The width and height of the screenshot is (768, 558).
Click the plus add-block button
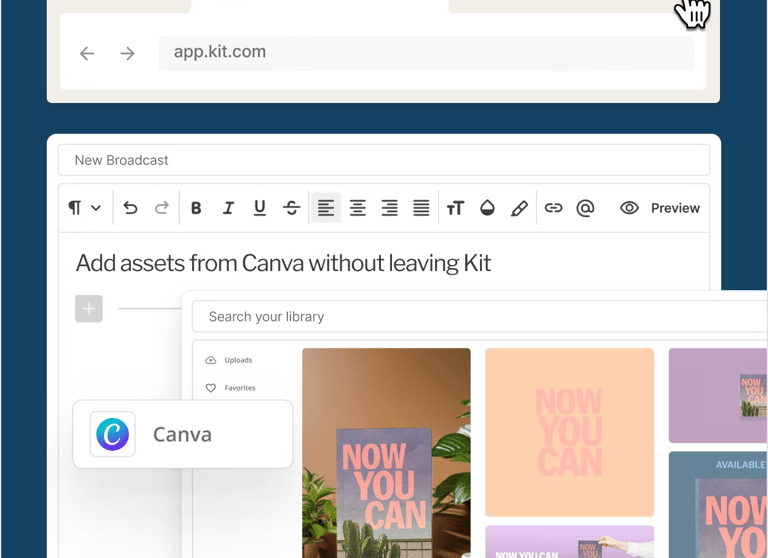point(89,309)
